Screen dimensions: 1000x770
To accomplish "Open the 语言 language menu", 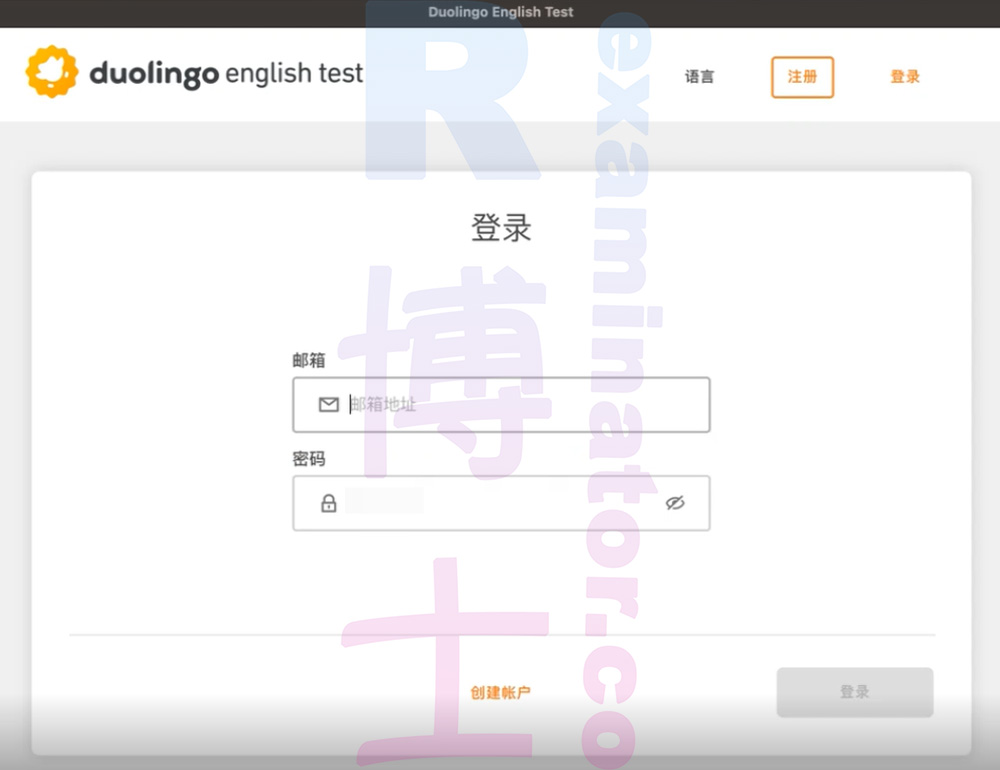I will point(700,77).
